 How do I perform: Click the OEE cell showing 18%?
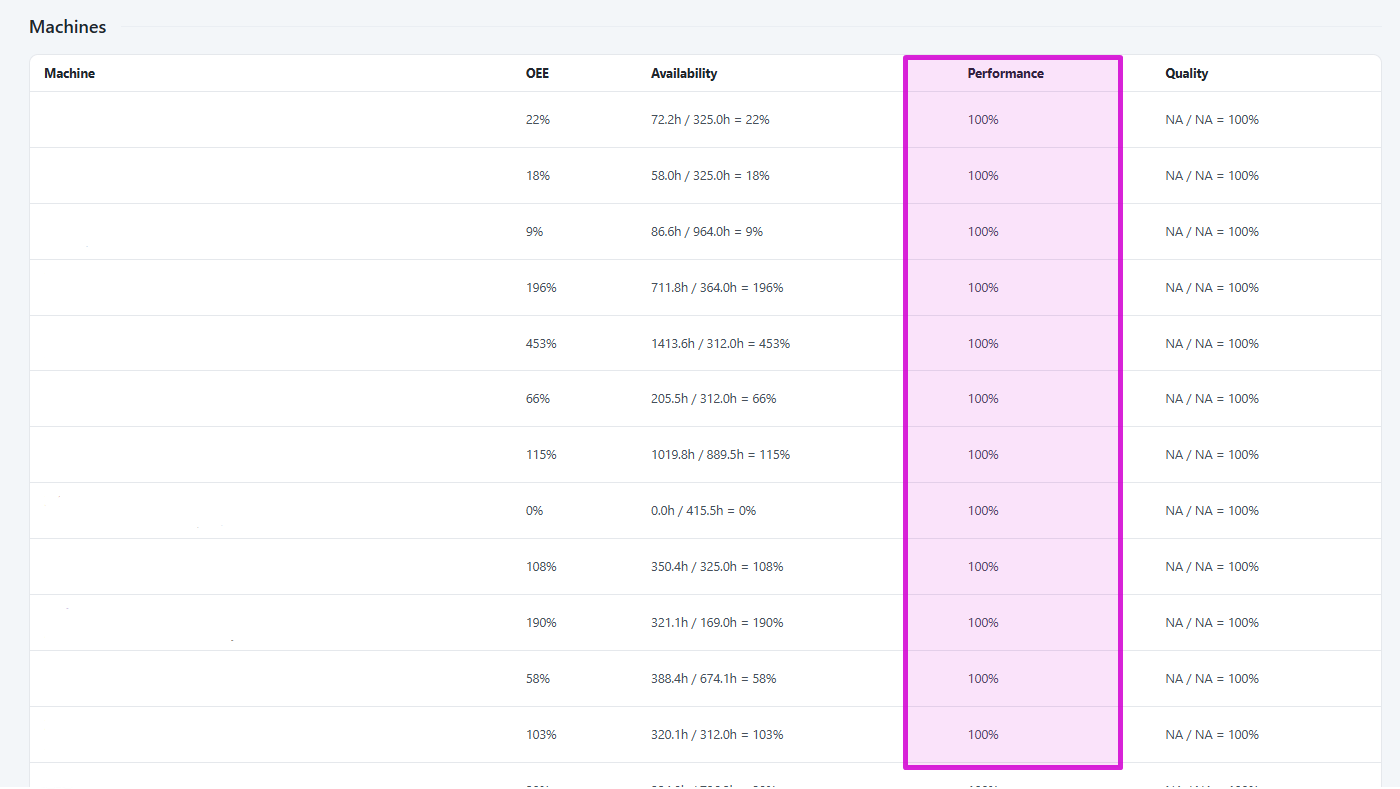click(538, 175)
